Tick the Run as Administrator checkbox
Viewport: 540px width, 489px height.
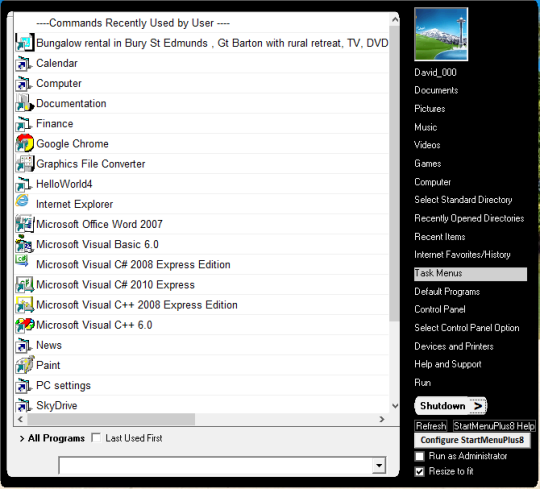(x=419, y=456)
